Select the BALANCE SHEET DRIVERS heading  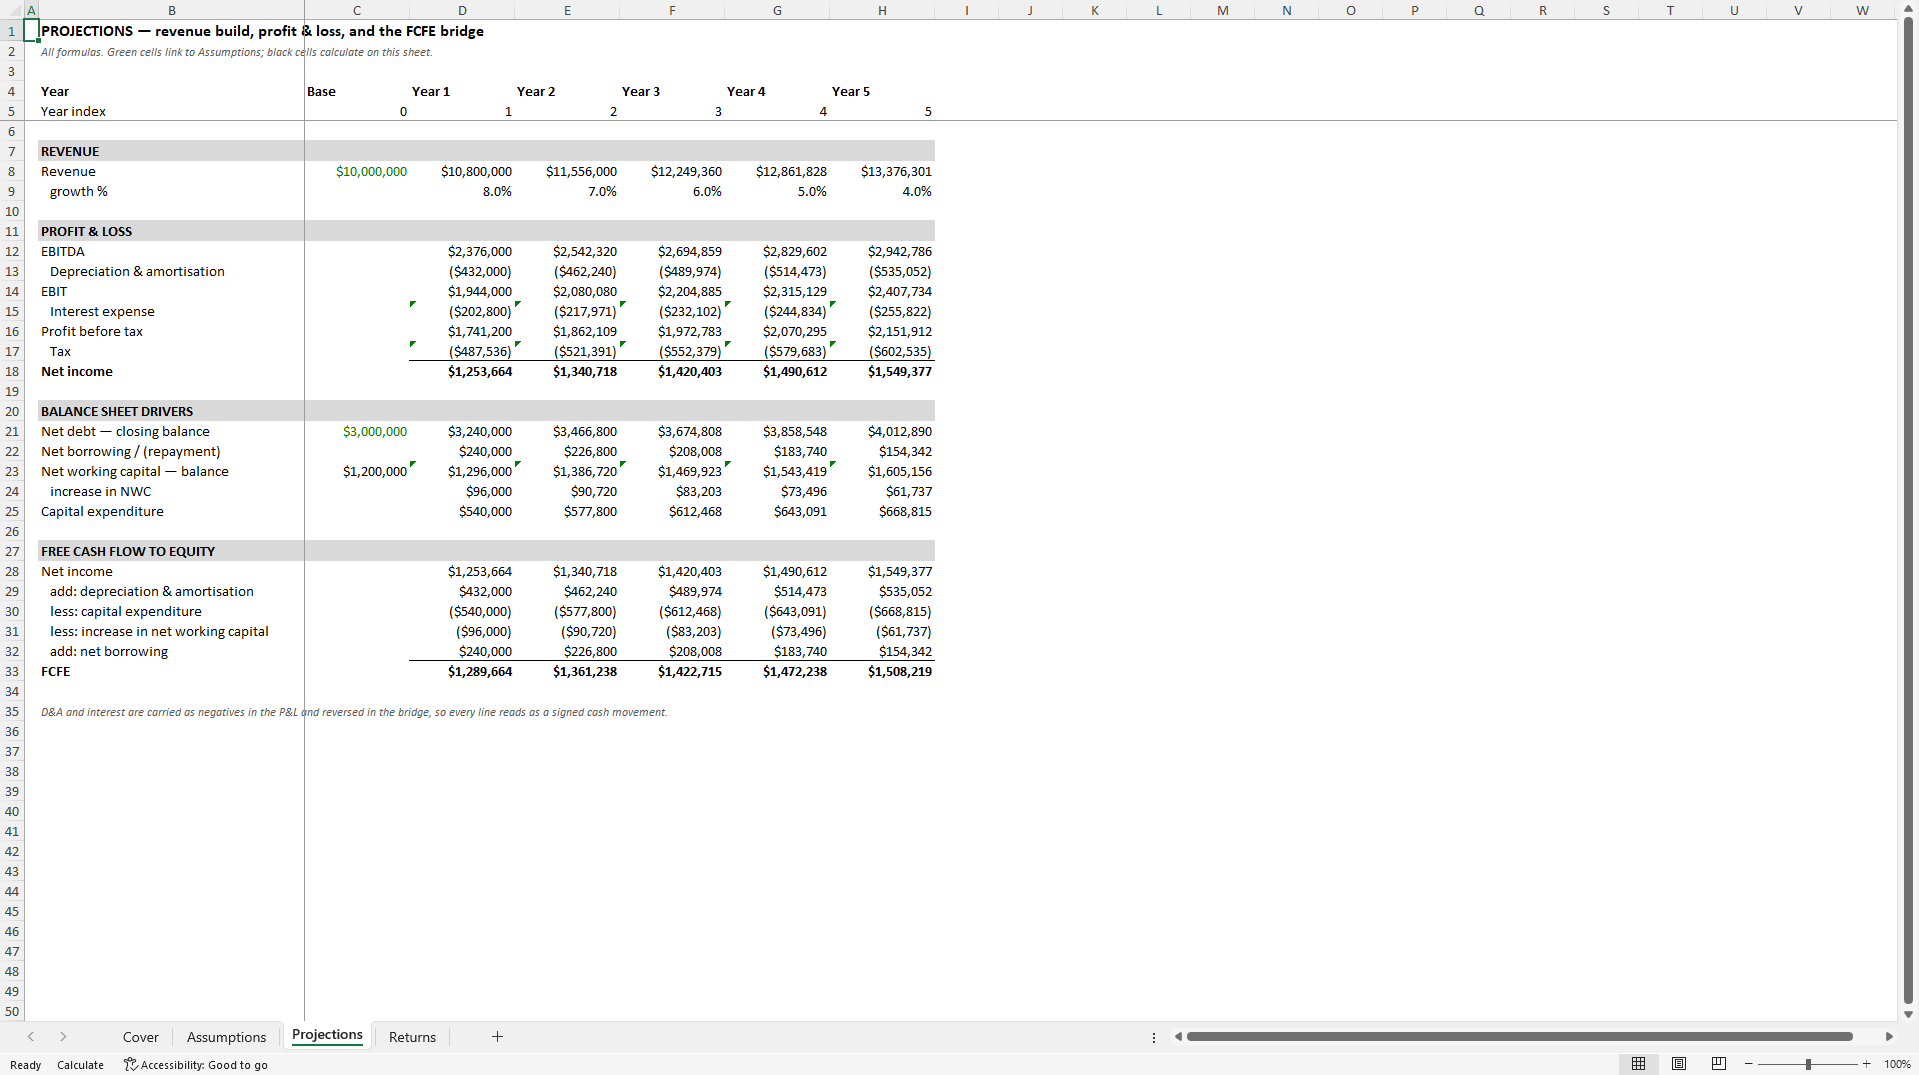pos(172,411)
